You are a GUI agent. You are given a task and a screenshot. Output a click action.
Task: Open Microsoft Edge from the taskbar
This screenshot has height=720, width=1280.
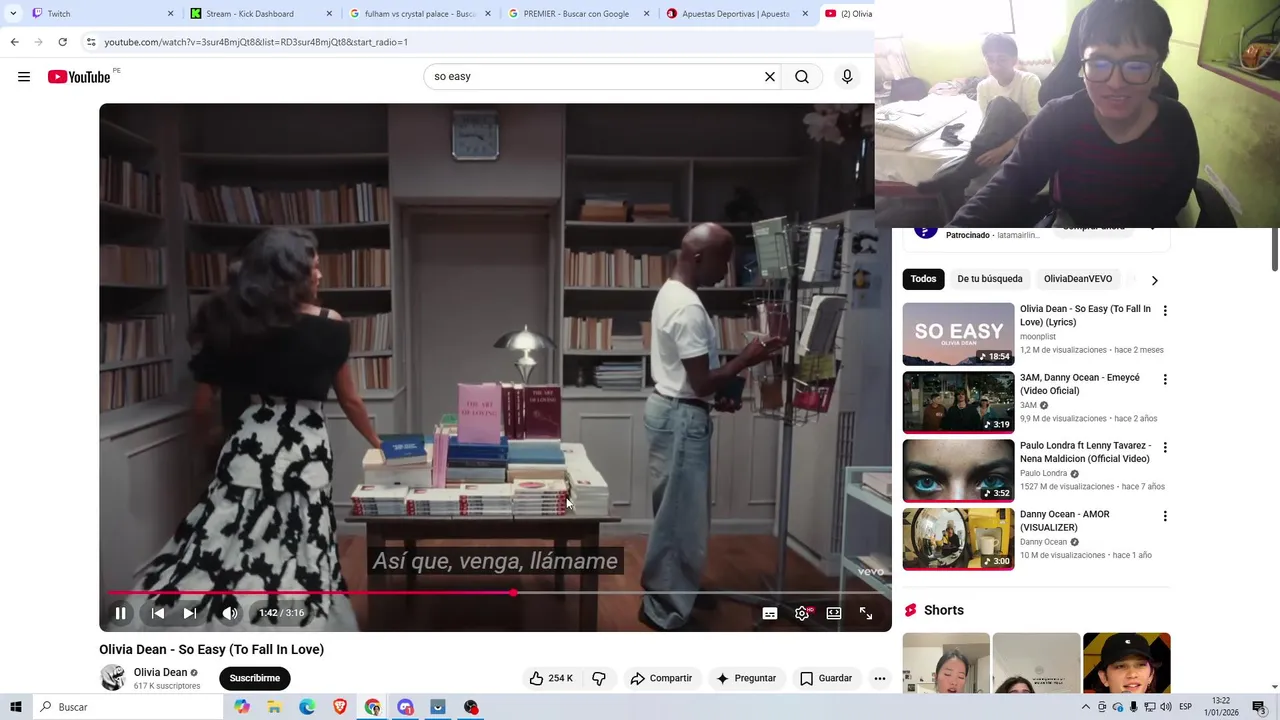[x=307, y=707]
